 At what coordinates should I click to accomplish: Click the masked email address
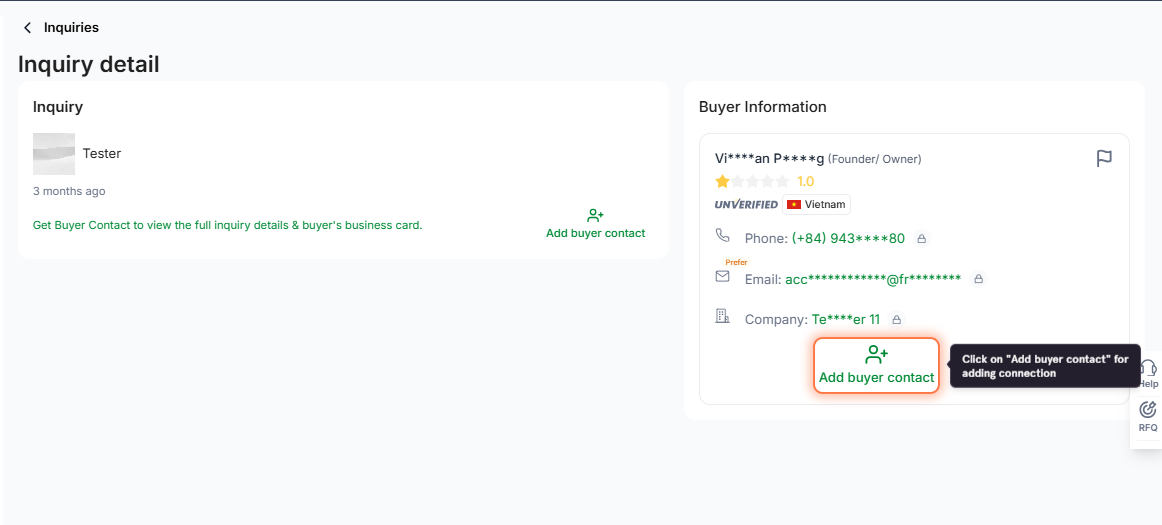873,279
